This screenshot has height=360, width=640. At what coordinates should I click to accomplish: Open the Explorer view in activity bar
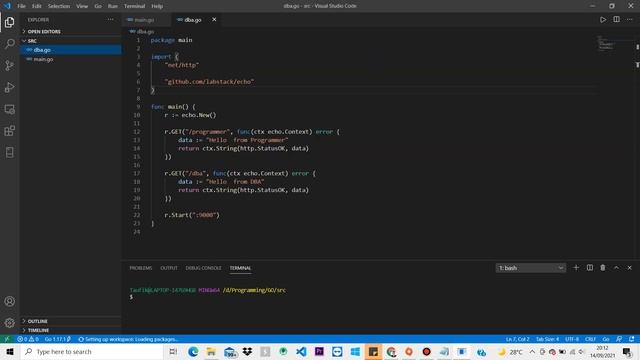(9, 22)
